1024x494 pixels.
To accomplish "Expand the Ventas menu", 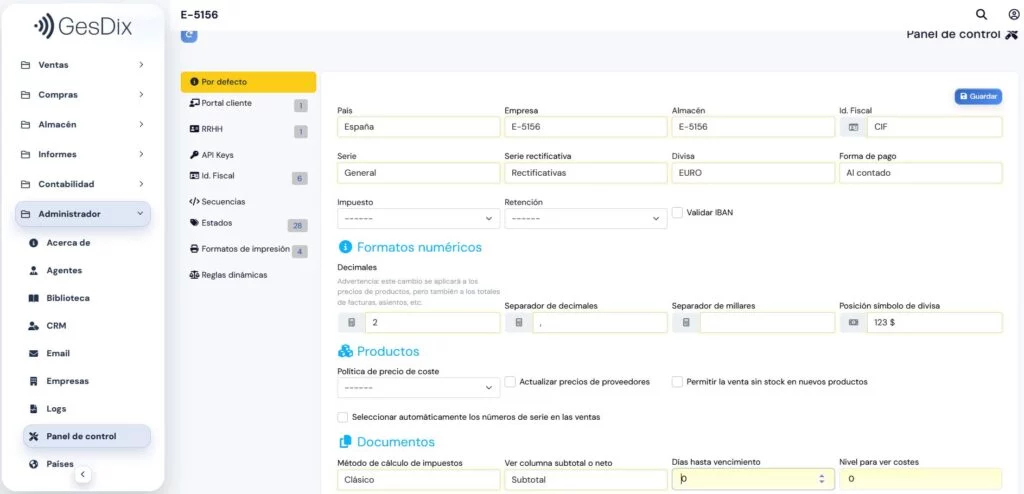I will click(x=83, y=65).
